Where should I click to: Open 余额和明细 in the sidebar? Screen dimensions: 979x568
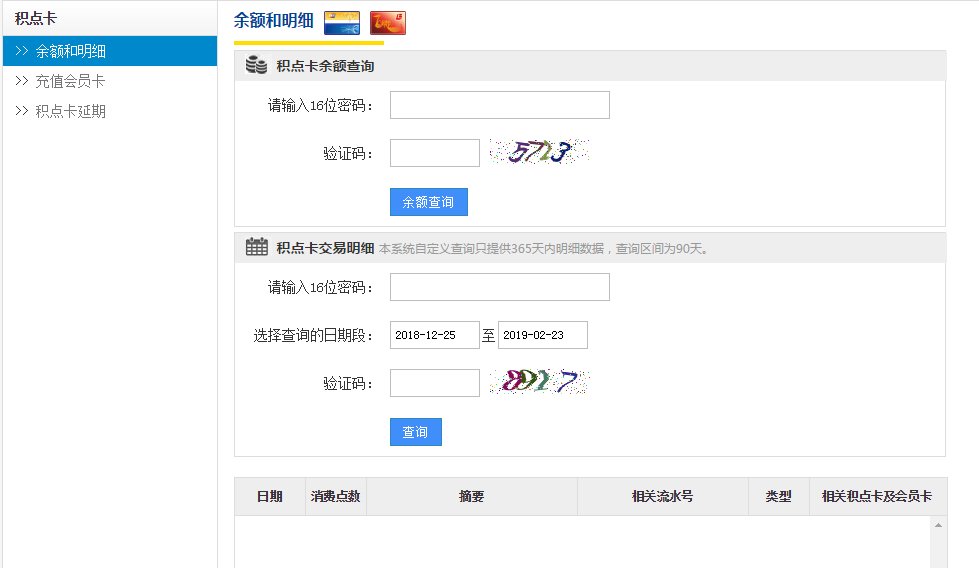[x=110, y=51]
